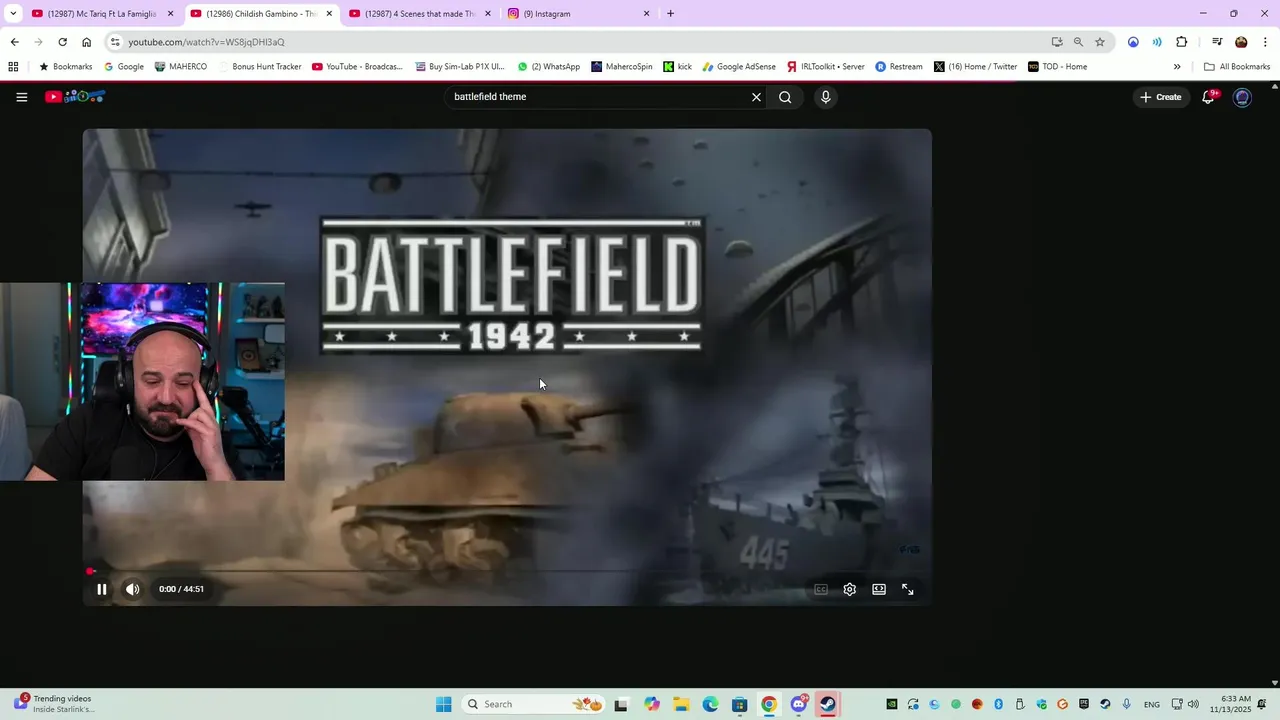
Task: Mute the video with the volume icon
Action: pyautogui.click(x=132, y=589)
